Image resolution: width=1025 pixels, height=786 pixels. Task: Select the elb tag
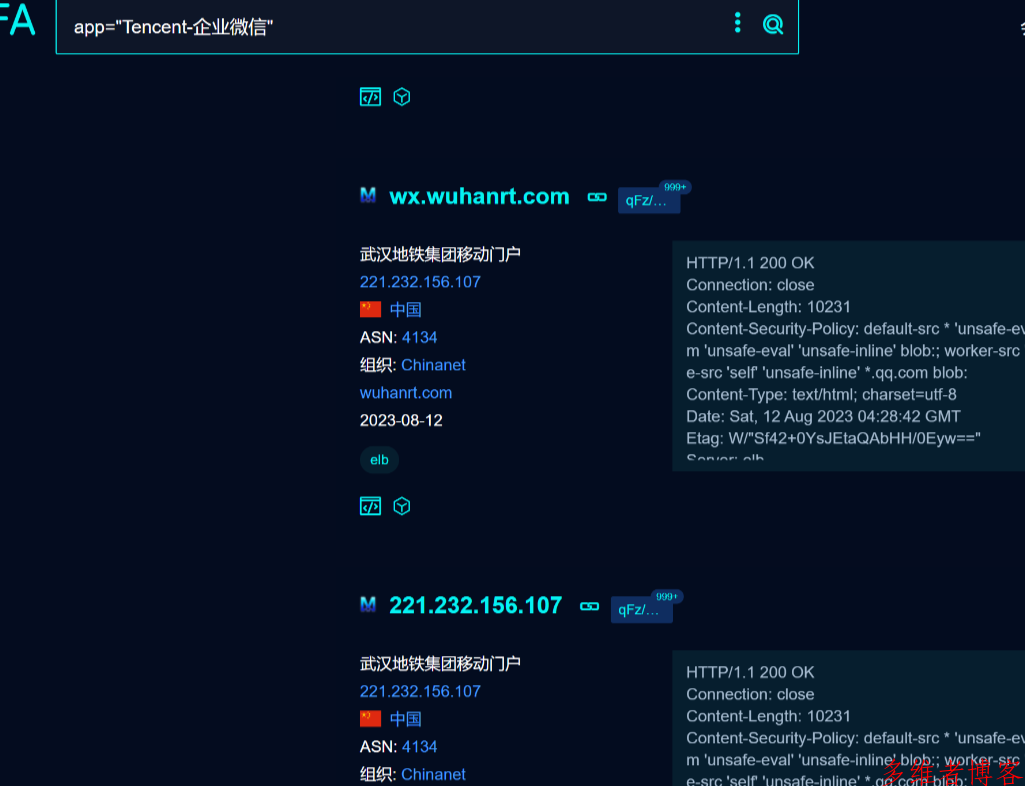(x=379, y=460)
